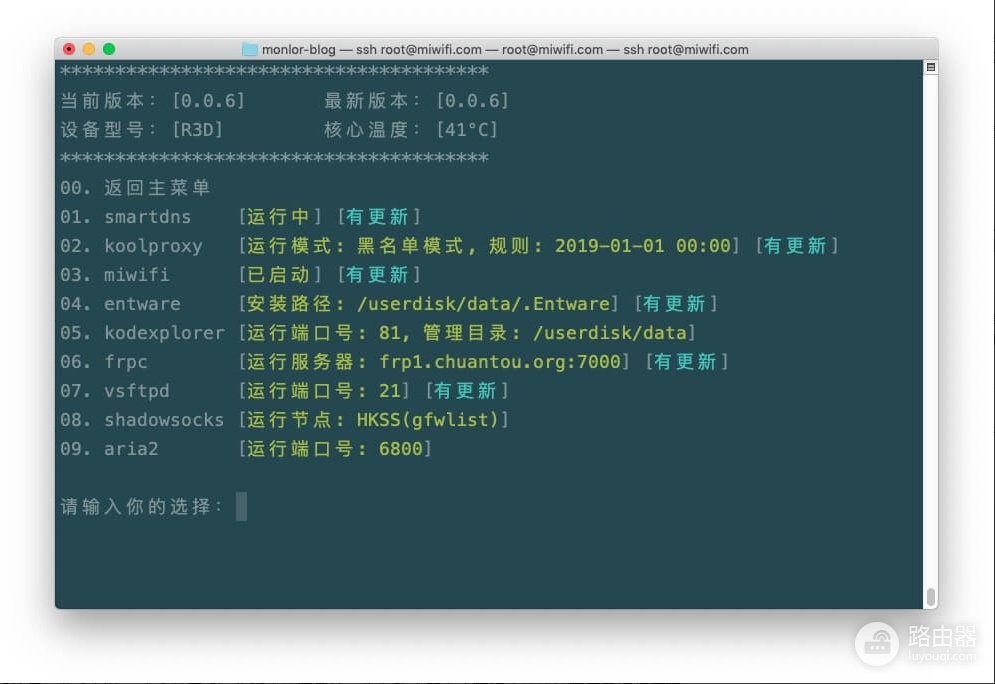This screenshot has height=684, width=995.
Task: Click the entware install path /userdisk/data/.Entware
Action: tap(483, 304)
